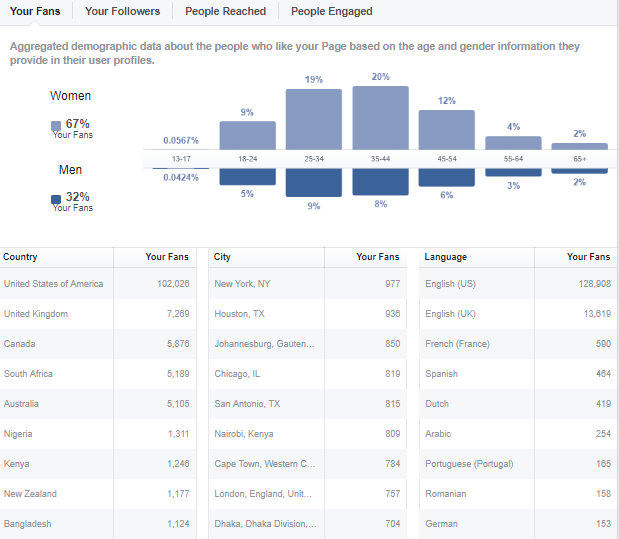Click the women 35-44 bar showing 20%
Screen dimensions: 619x539
[380, 117]
